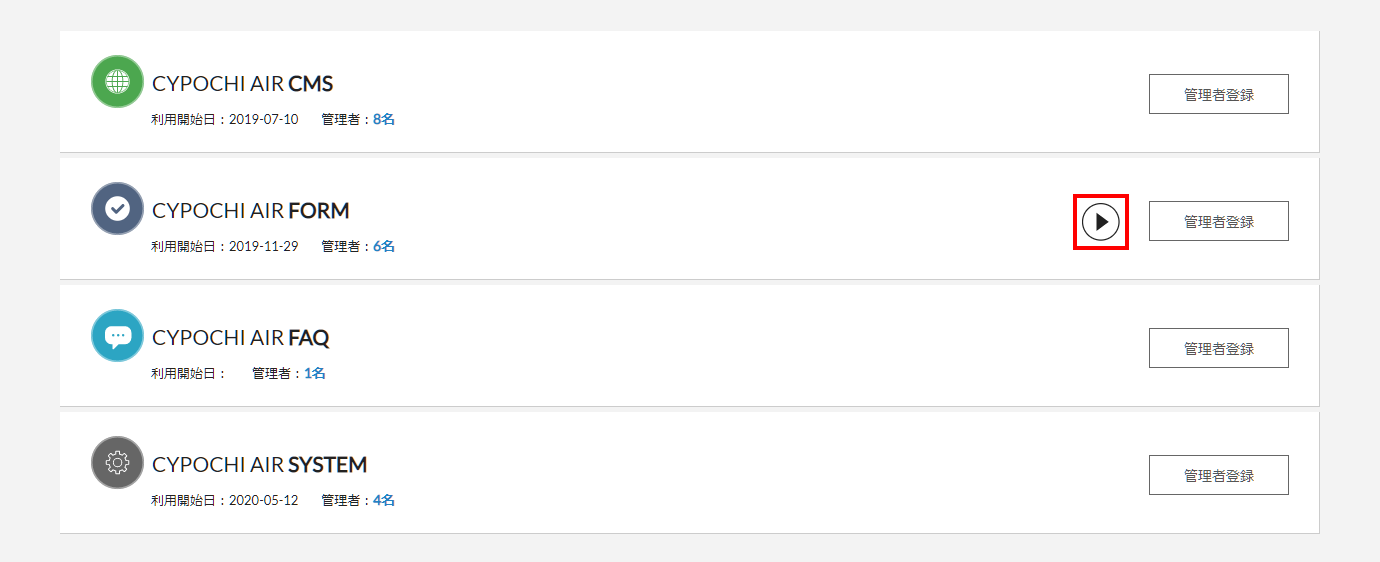1380x562 pixels.
Task: Click the CMS start date 2019-07-10
Action: (263, 119)
